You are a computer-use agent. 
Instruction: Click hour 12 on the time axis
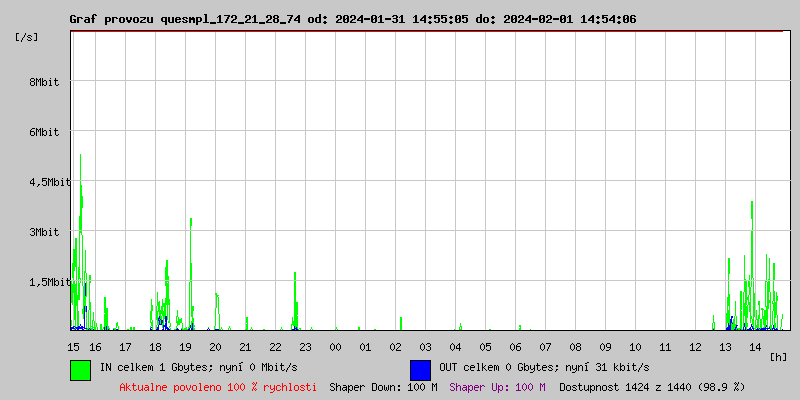tap(695, 347)
